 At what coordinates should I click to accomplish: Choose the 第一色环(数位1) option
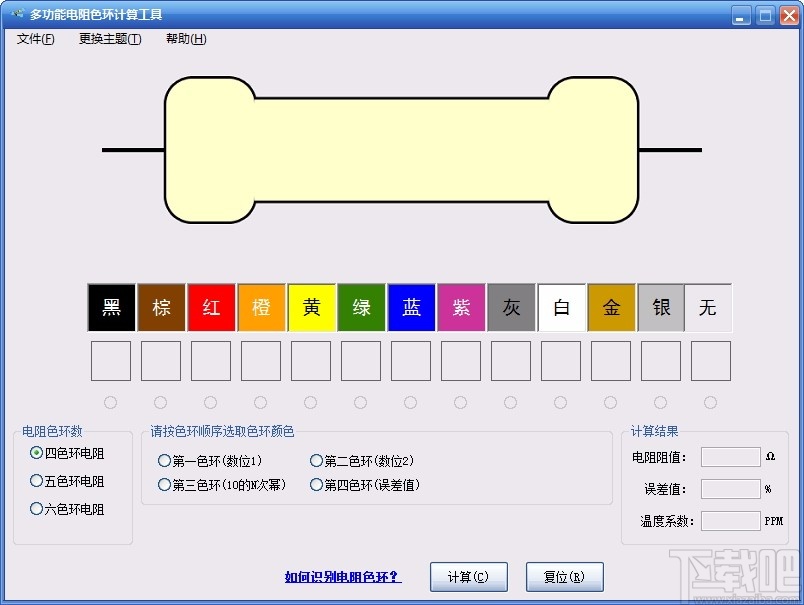164,461
